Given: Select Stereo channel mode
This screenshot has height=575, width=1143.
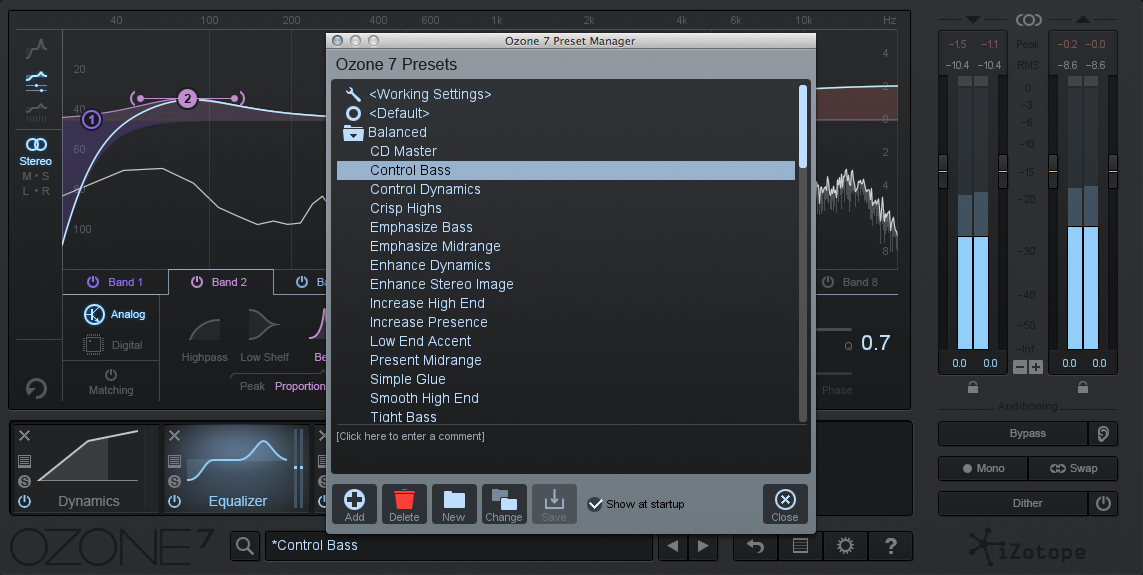Looking at the screenshot, I should [36, 152].
